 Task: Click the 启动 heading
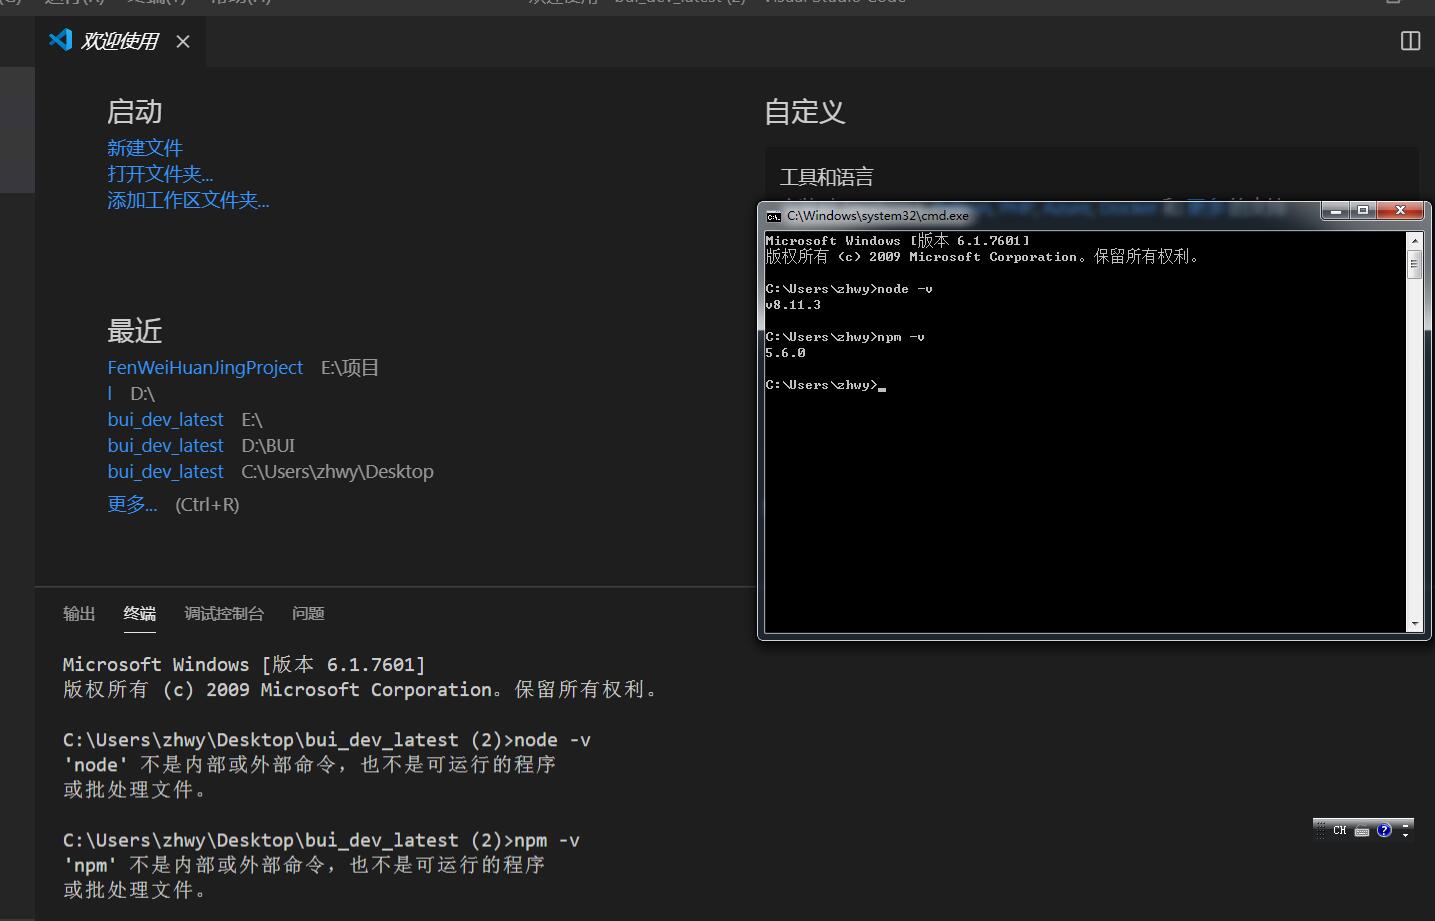pos(134,112)
